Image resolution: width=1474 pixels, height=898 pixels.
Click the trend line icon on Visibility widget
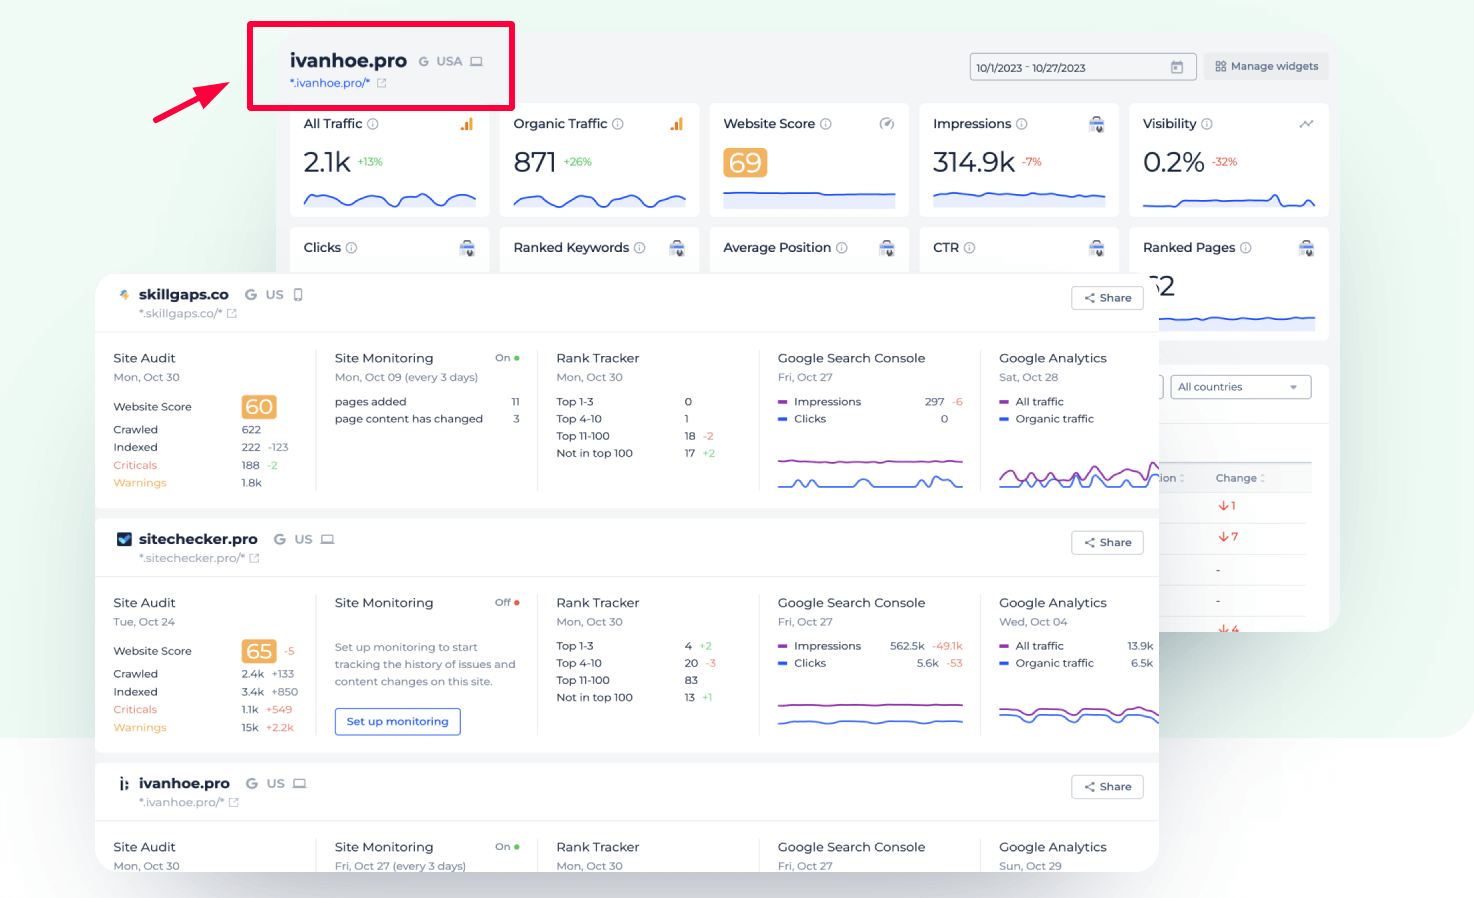(x=1306, y=124)
